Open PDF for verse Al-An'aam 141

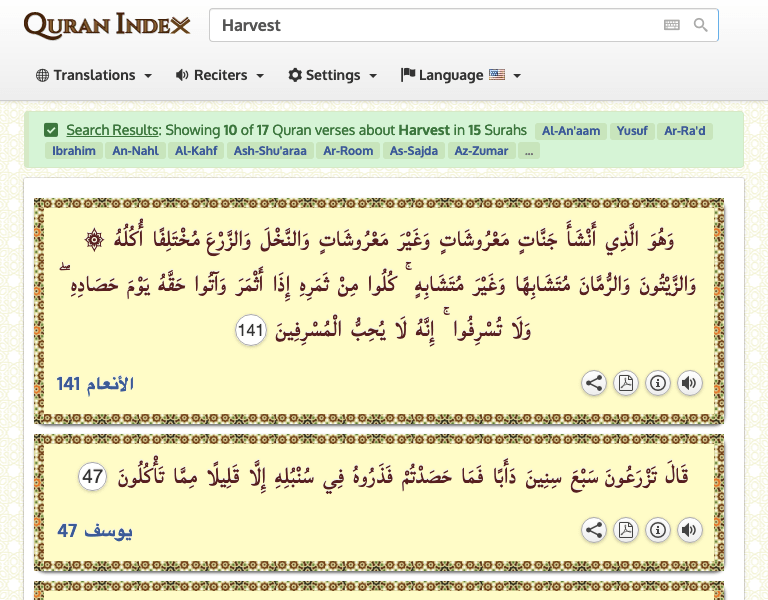pyautogui.click(x=625, y=382)
